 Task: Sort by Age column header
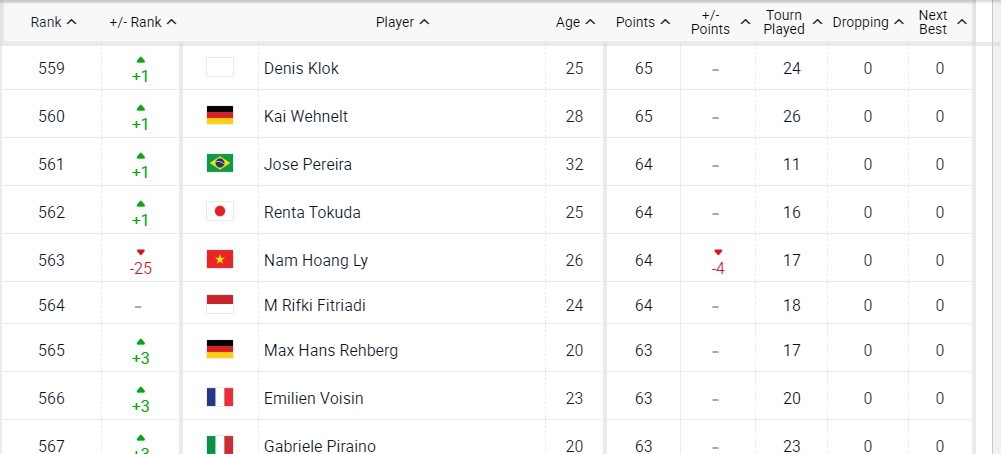(575, 22)
